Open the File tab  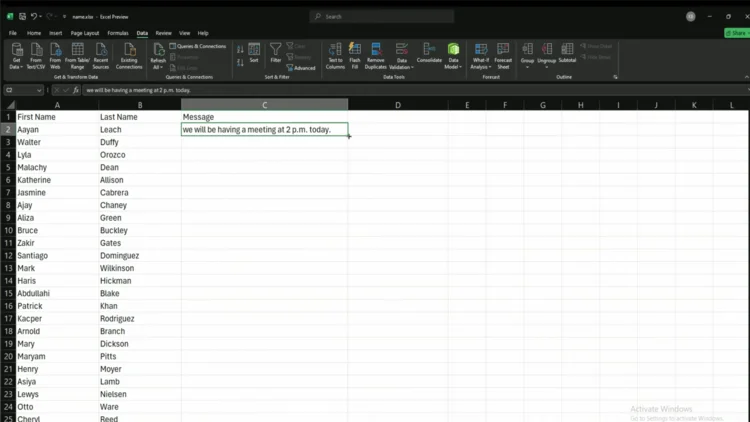coord(13,33)
